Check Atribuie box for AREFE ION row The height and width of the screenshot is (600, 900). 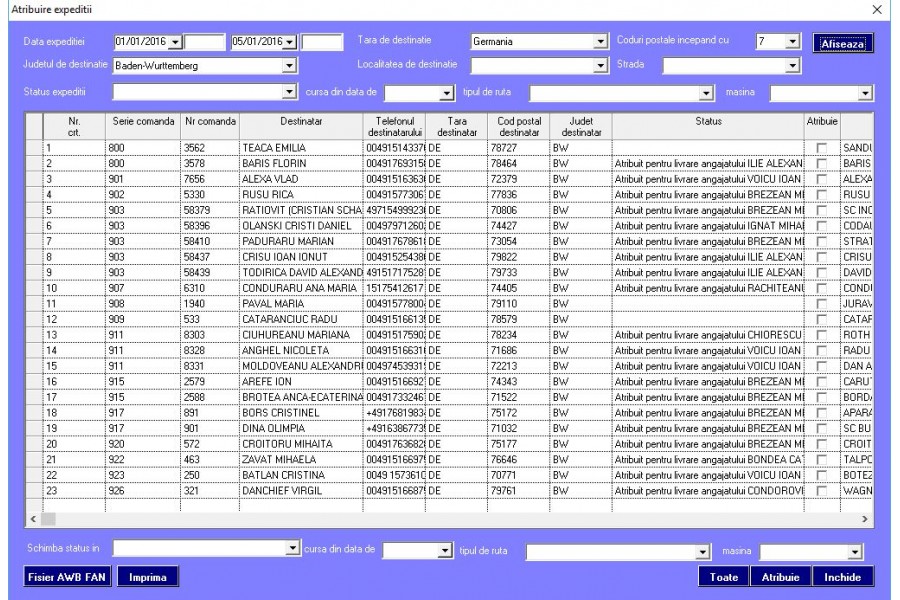[x=822, y=382]
